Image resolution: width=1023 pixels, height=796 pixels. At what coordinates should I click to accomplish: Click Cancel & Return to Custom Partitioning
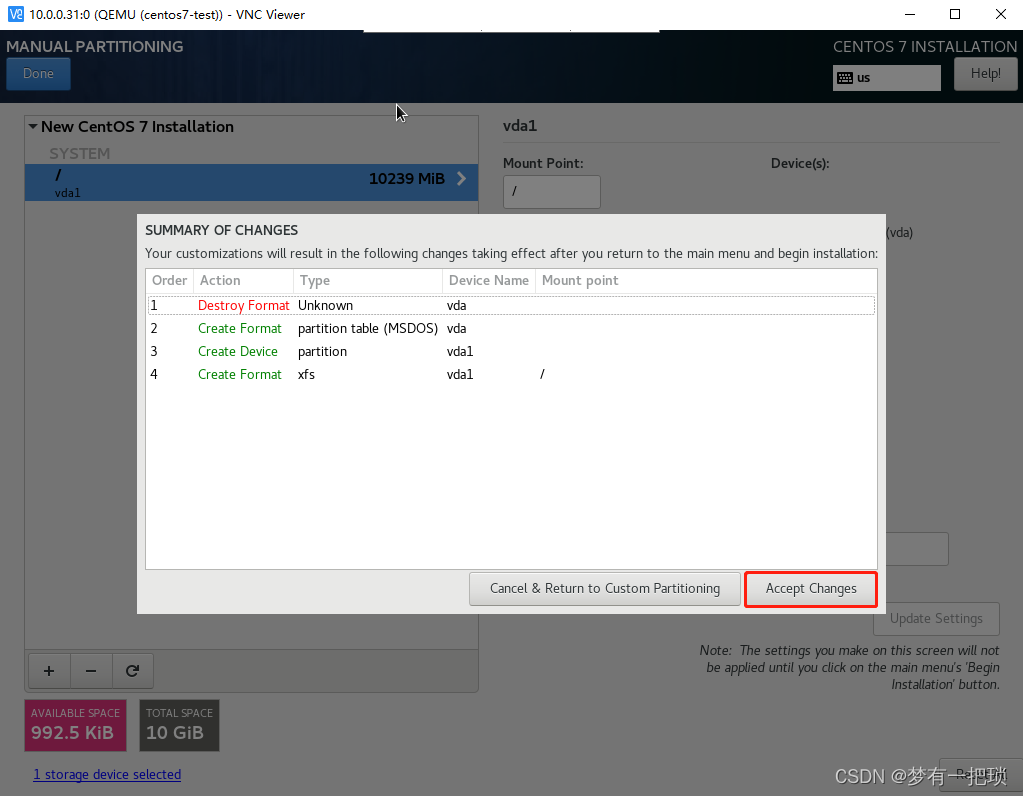[605, 589]
